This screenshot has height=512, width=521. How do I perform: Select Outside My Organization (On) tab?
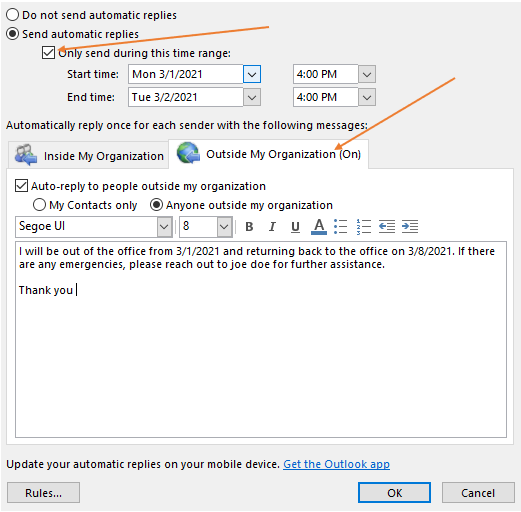(x=269, y=154)
